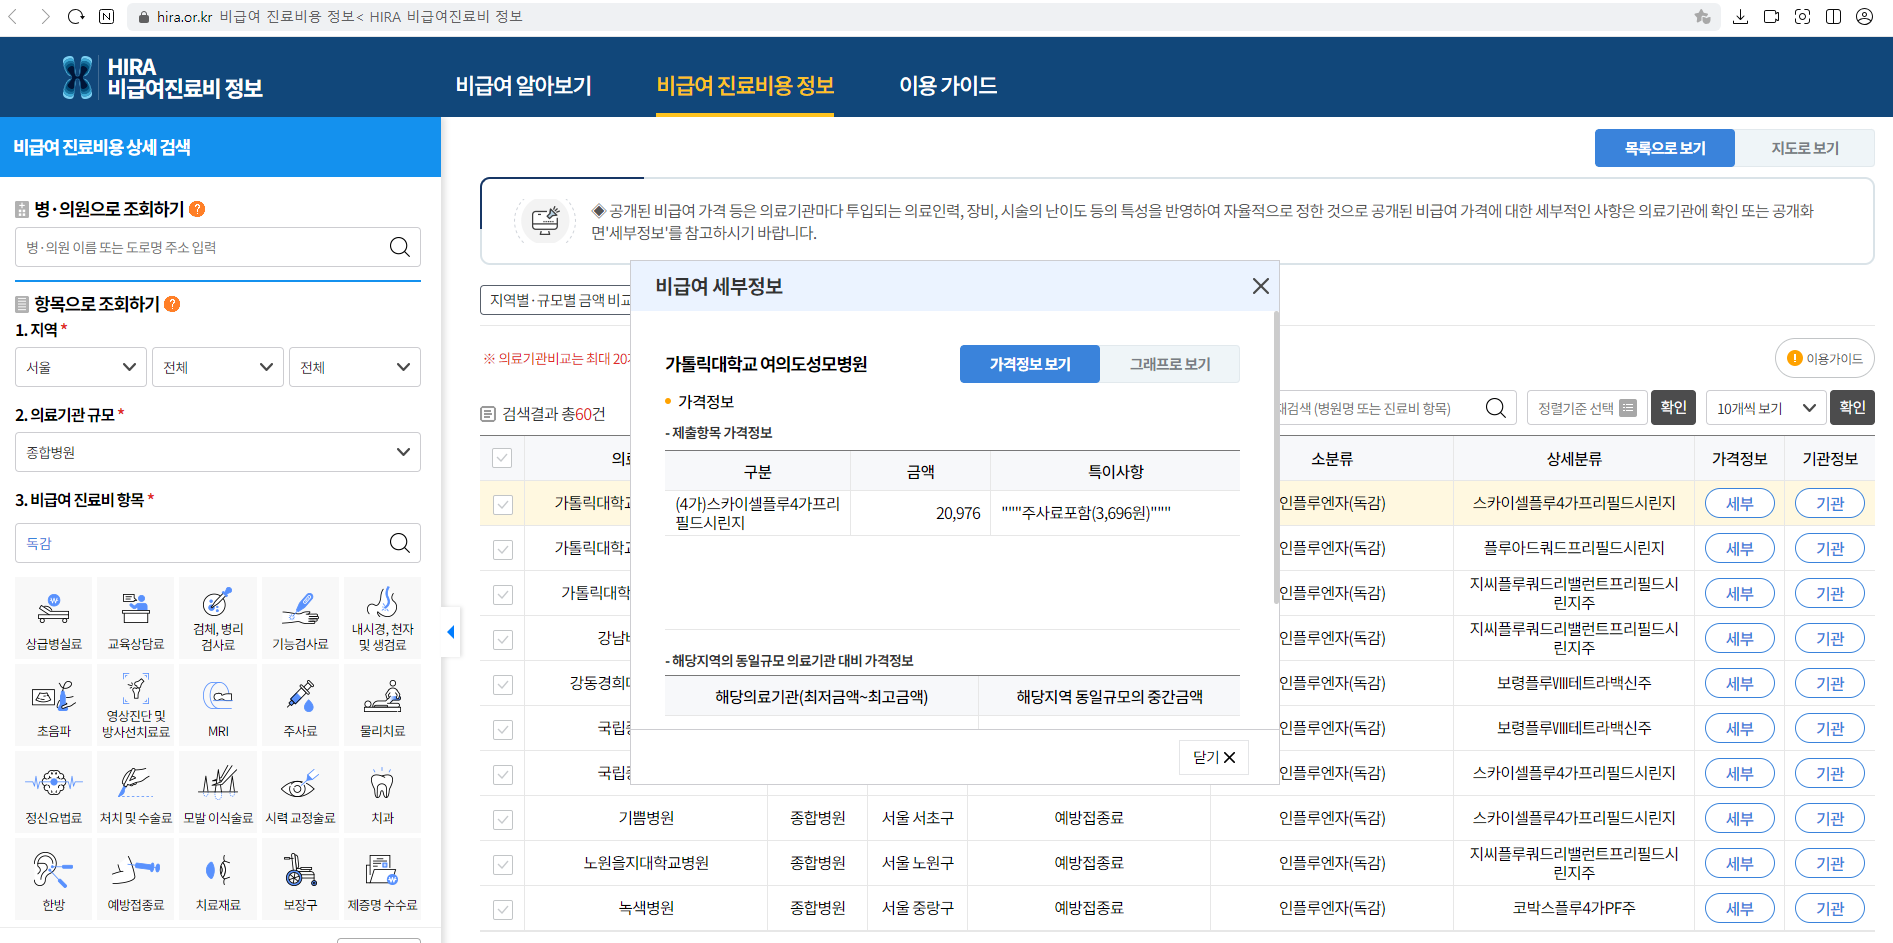
Task: Select the 검체, 병리 검사료 category icon
Action: click(x=218, y=618)
